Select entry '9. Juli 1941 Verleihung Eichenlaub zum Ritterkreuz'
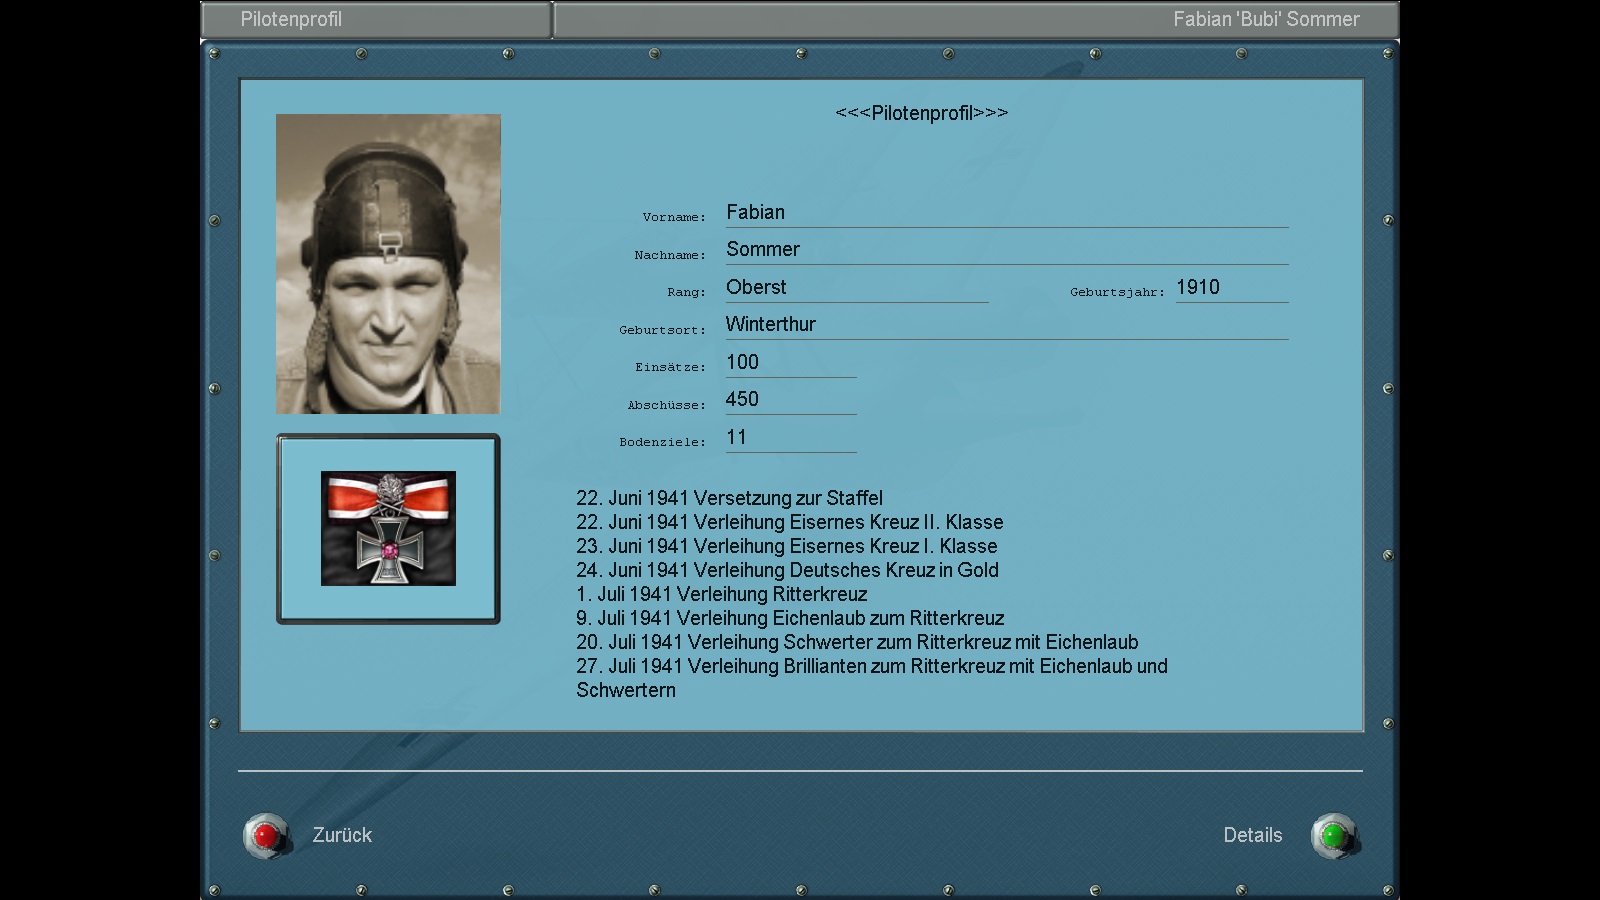This screenshot has width=1600, height=900. [790, 618]
